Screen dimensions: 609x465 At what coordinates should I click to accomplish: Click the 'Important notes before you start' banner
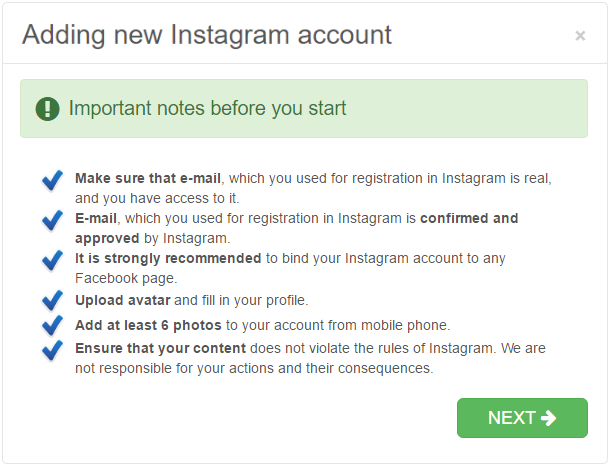click(x=304, y=108)
